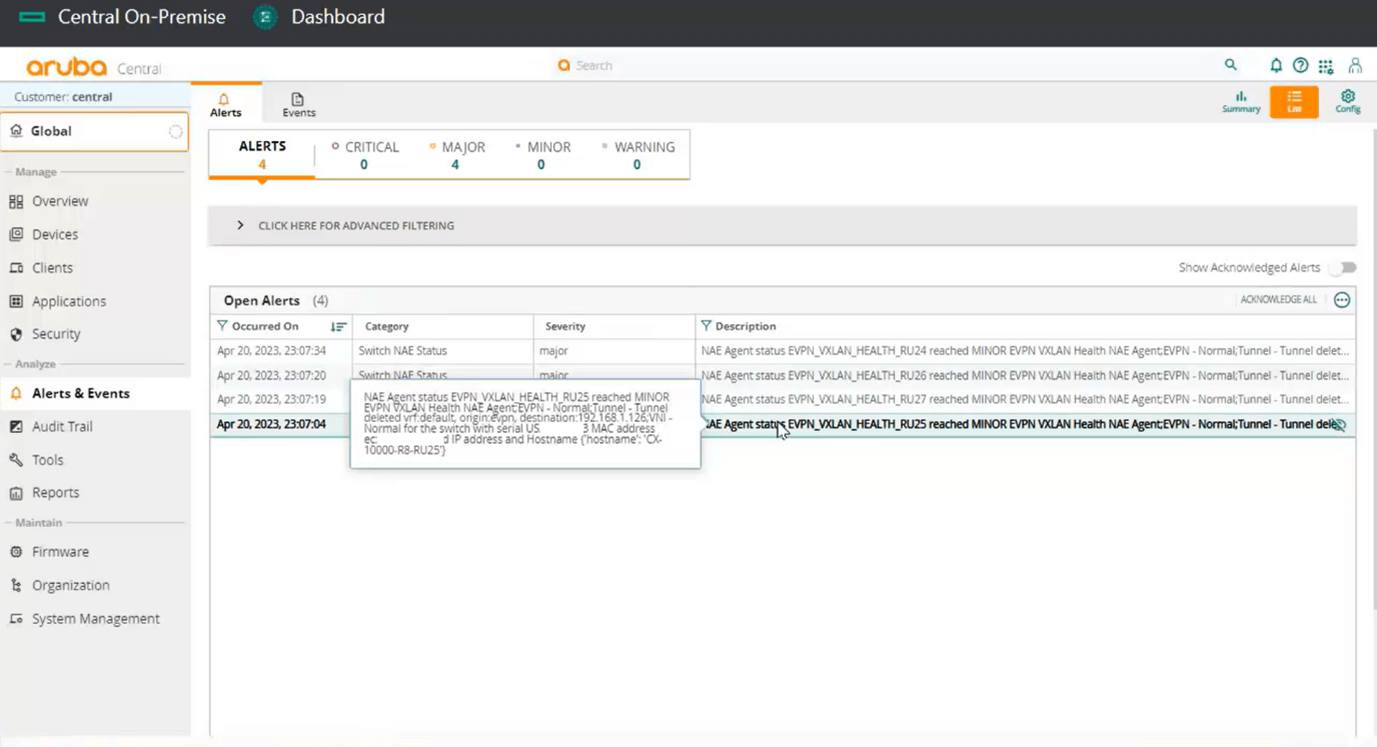This screenshot has height=747, width=1377.
Task: Click the Aruba Central logo
Action: 93,67
